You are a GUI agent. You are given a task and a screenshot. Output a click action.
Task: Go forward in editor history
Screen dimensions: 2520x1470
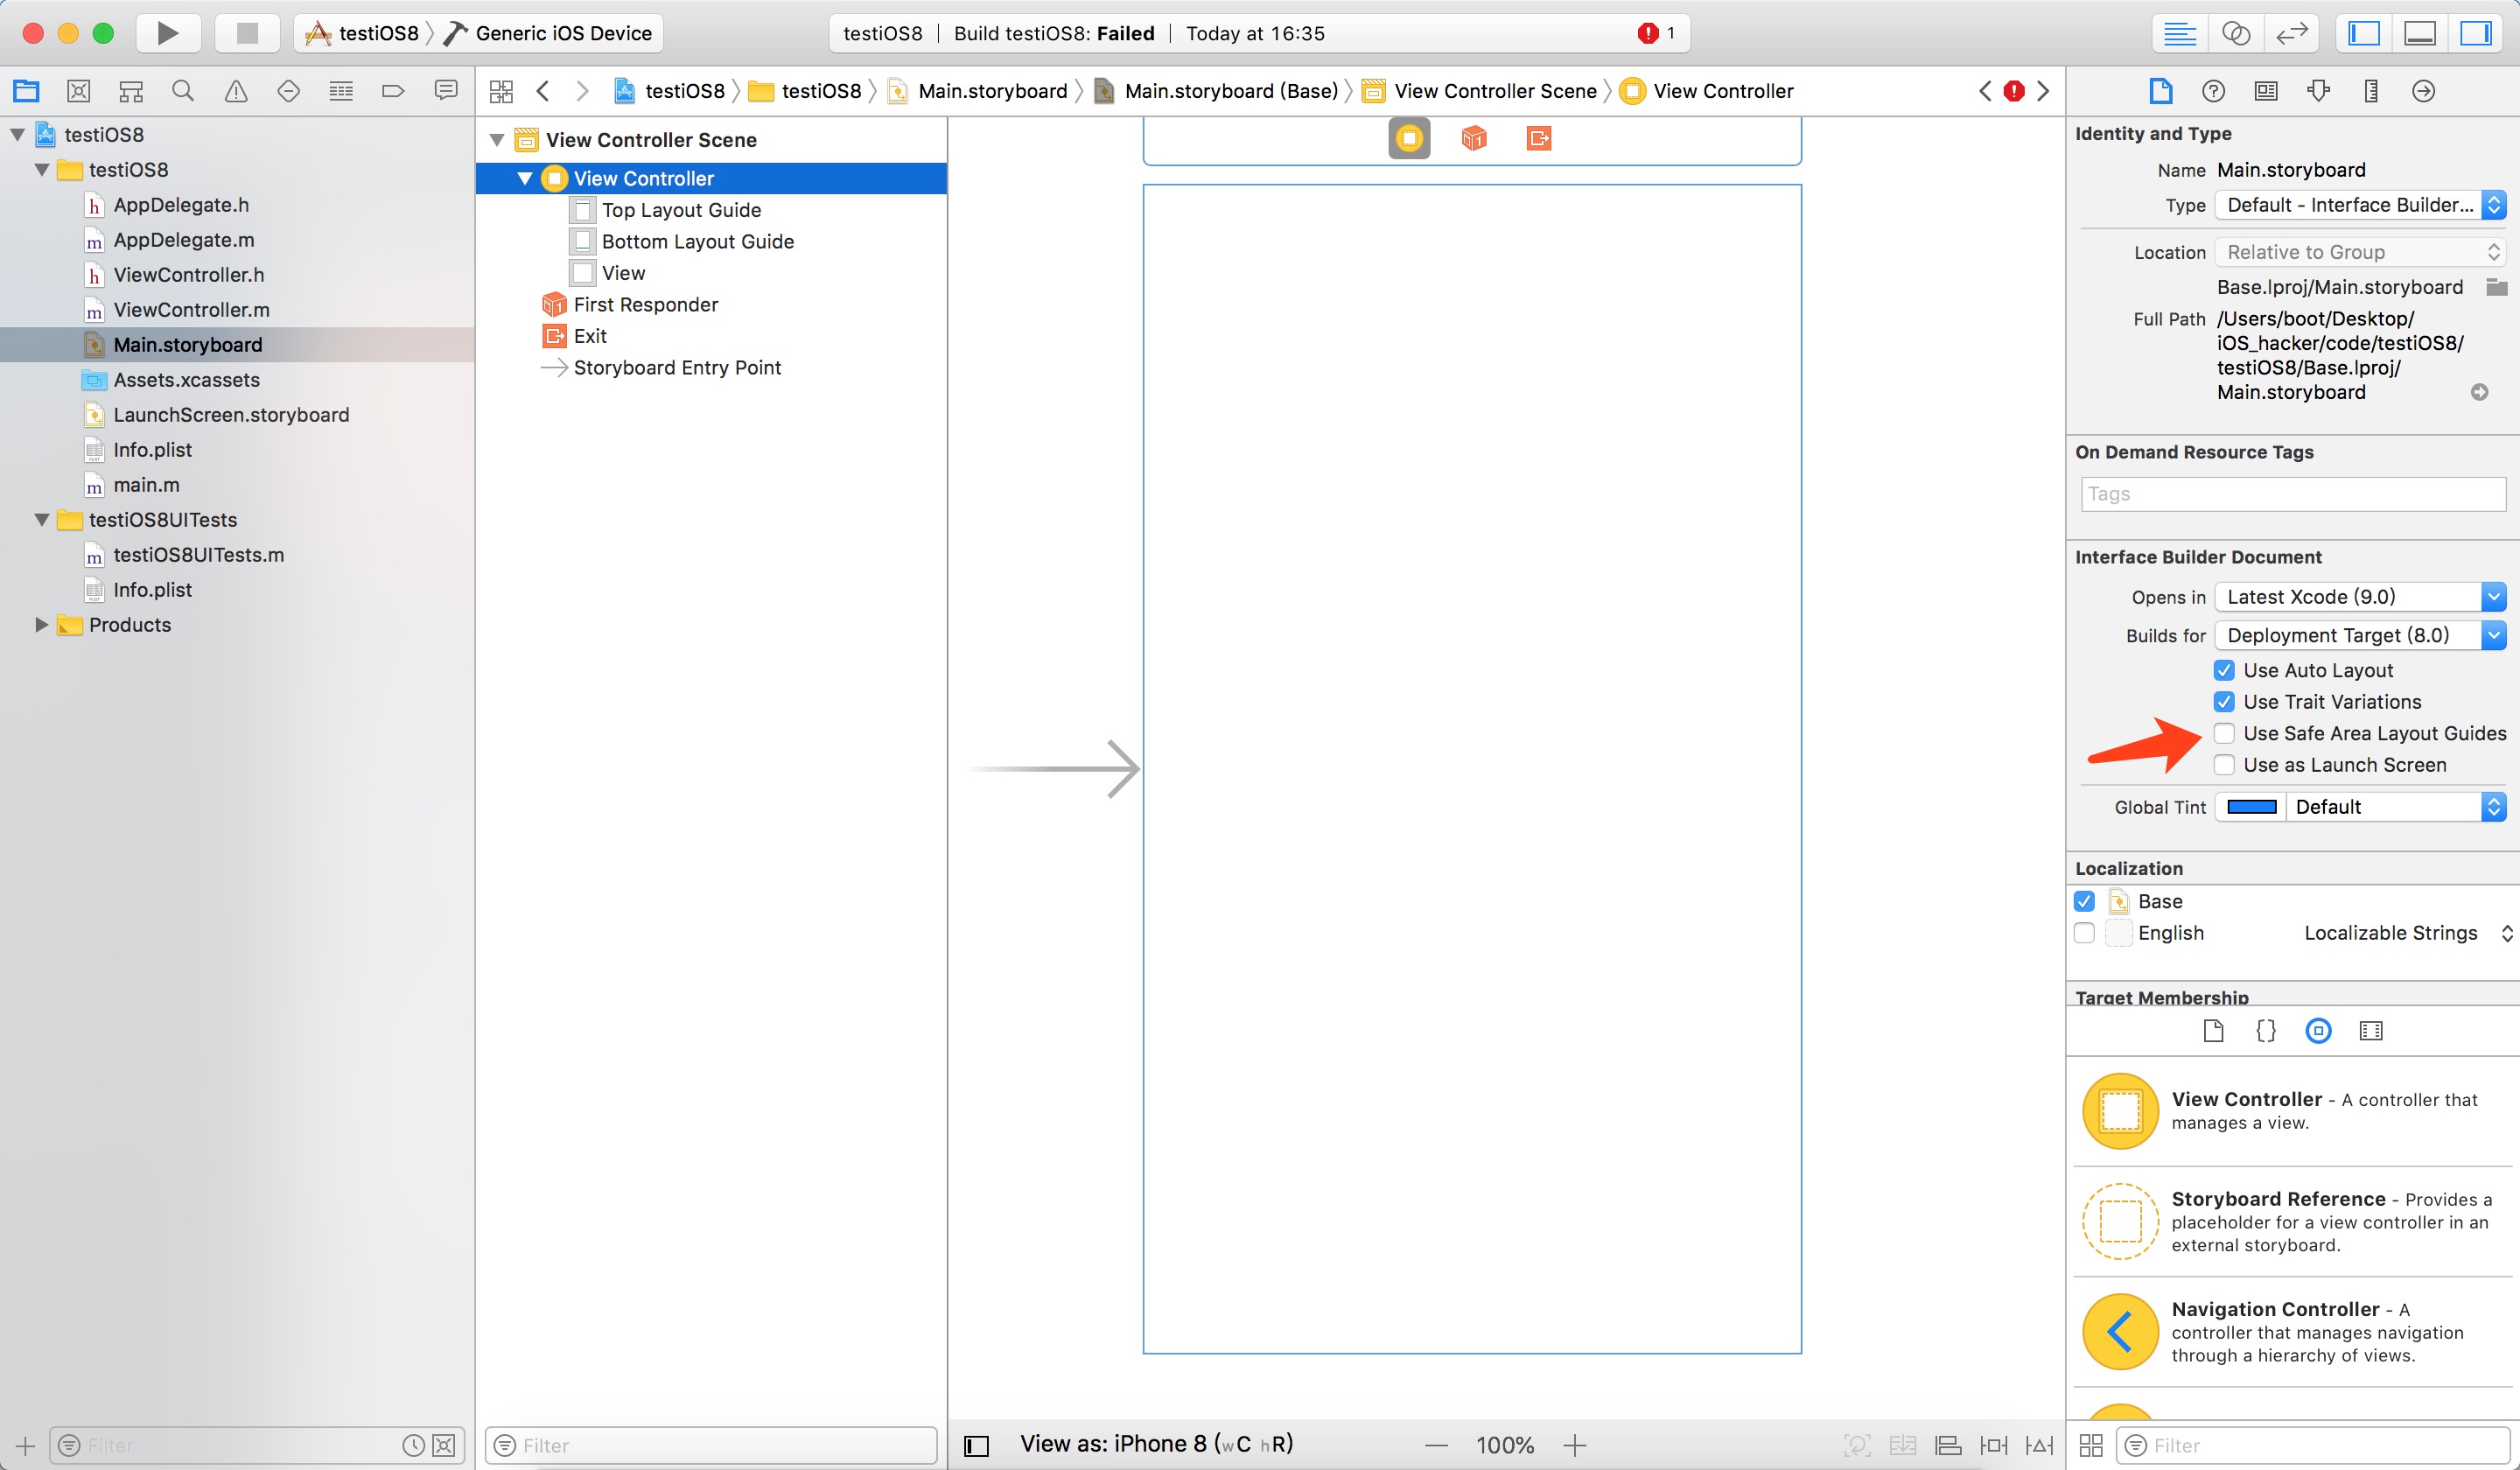(x=582, y=91)
